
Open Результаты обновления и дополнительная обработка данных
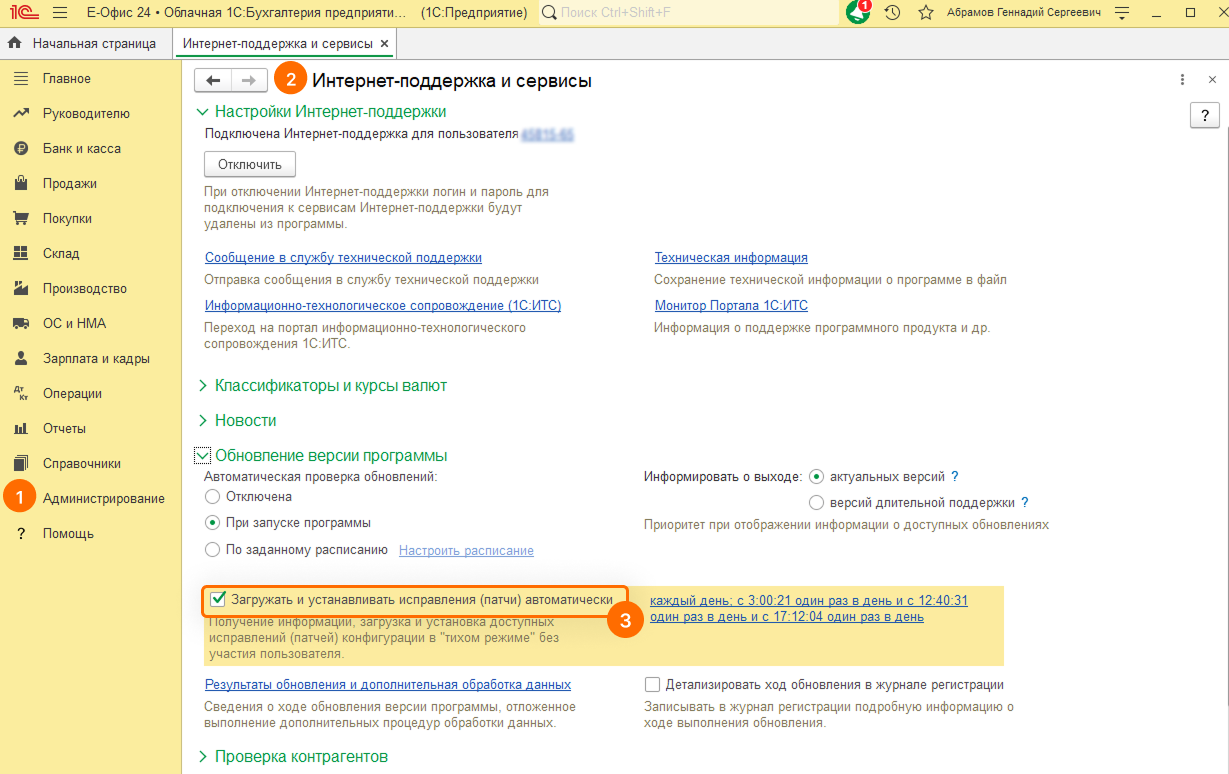[388, 685]
